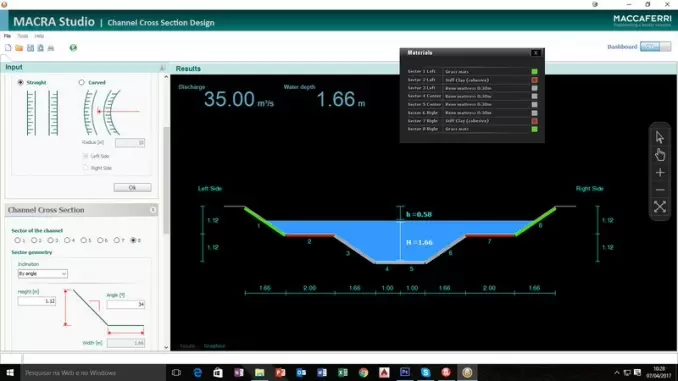The height and width of the screenshot is (381, 678).
Task: Zoom out with the minus tool
Action: [x=660, y=190]
